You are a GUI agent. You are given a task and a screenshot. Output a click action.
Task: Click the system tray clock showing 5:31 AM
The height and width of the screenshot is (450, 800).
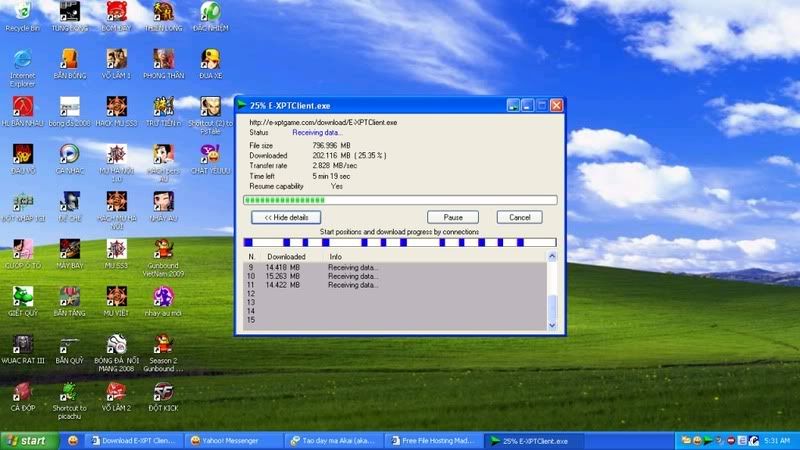click(777, 440)
